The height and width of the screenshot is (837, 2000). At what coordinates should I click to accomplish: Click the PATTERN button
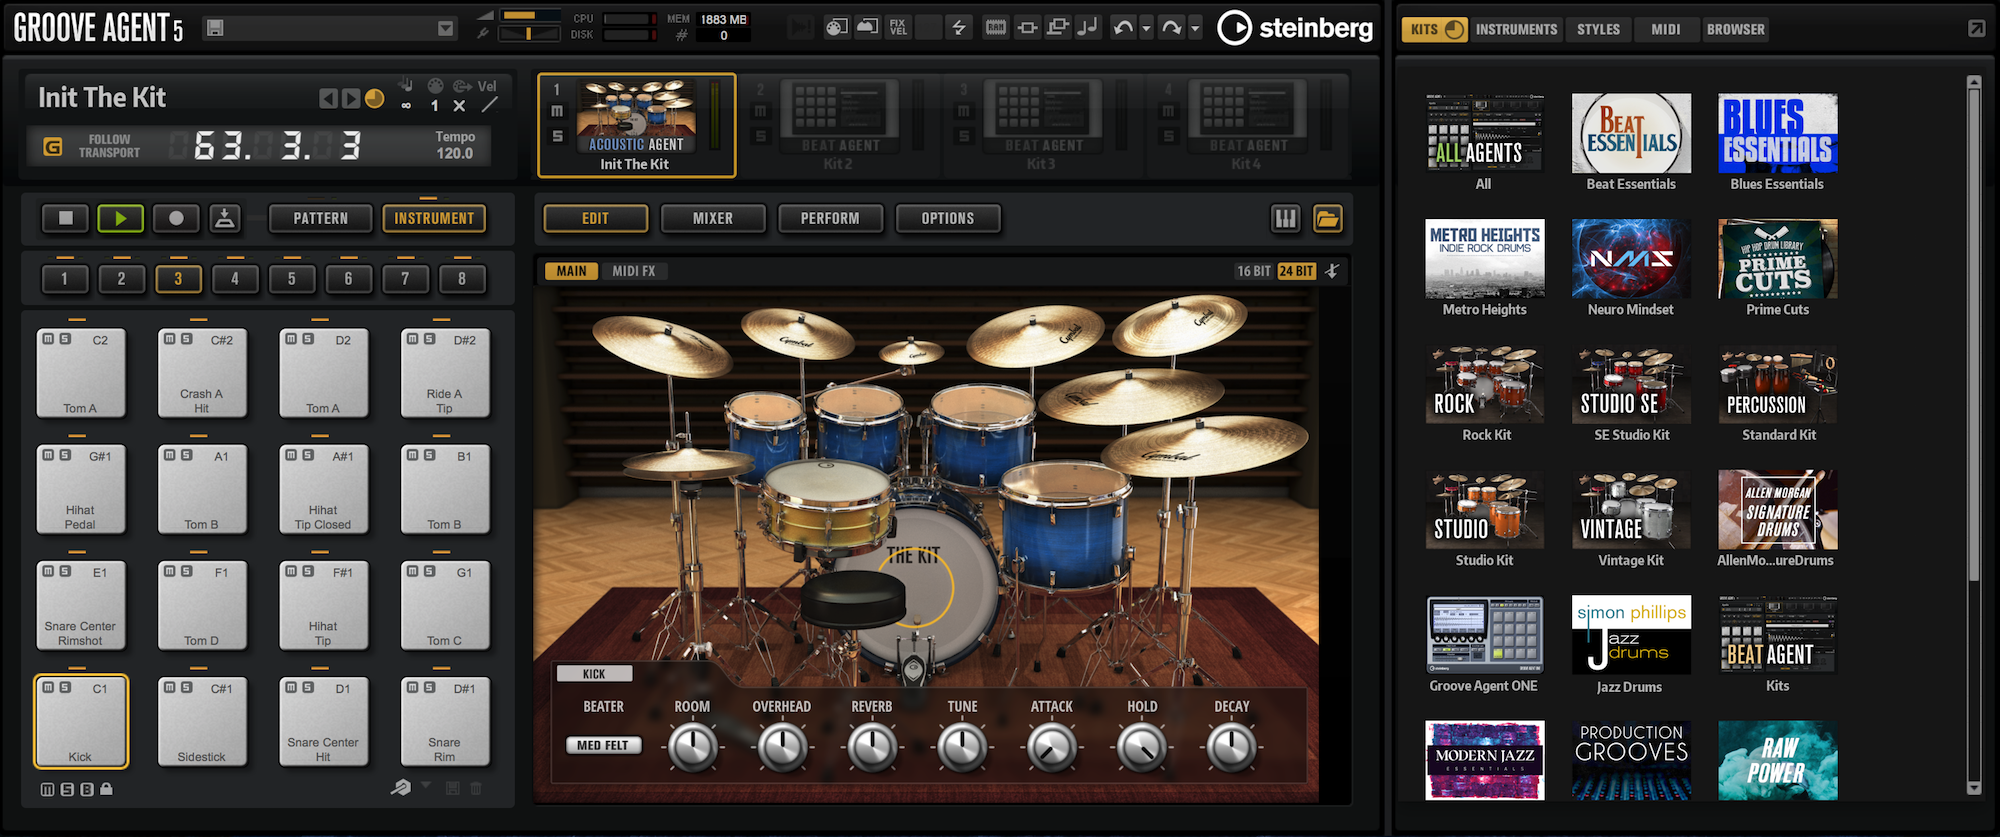click(x=320, y=218)
